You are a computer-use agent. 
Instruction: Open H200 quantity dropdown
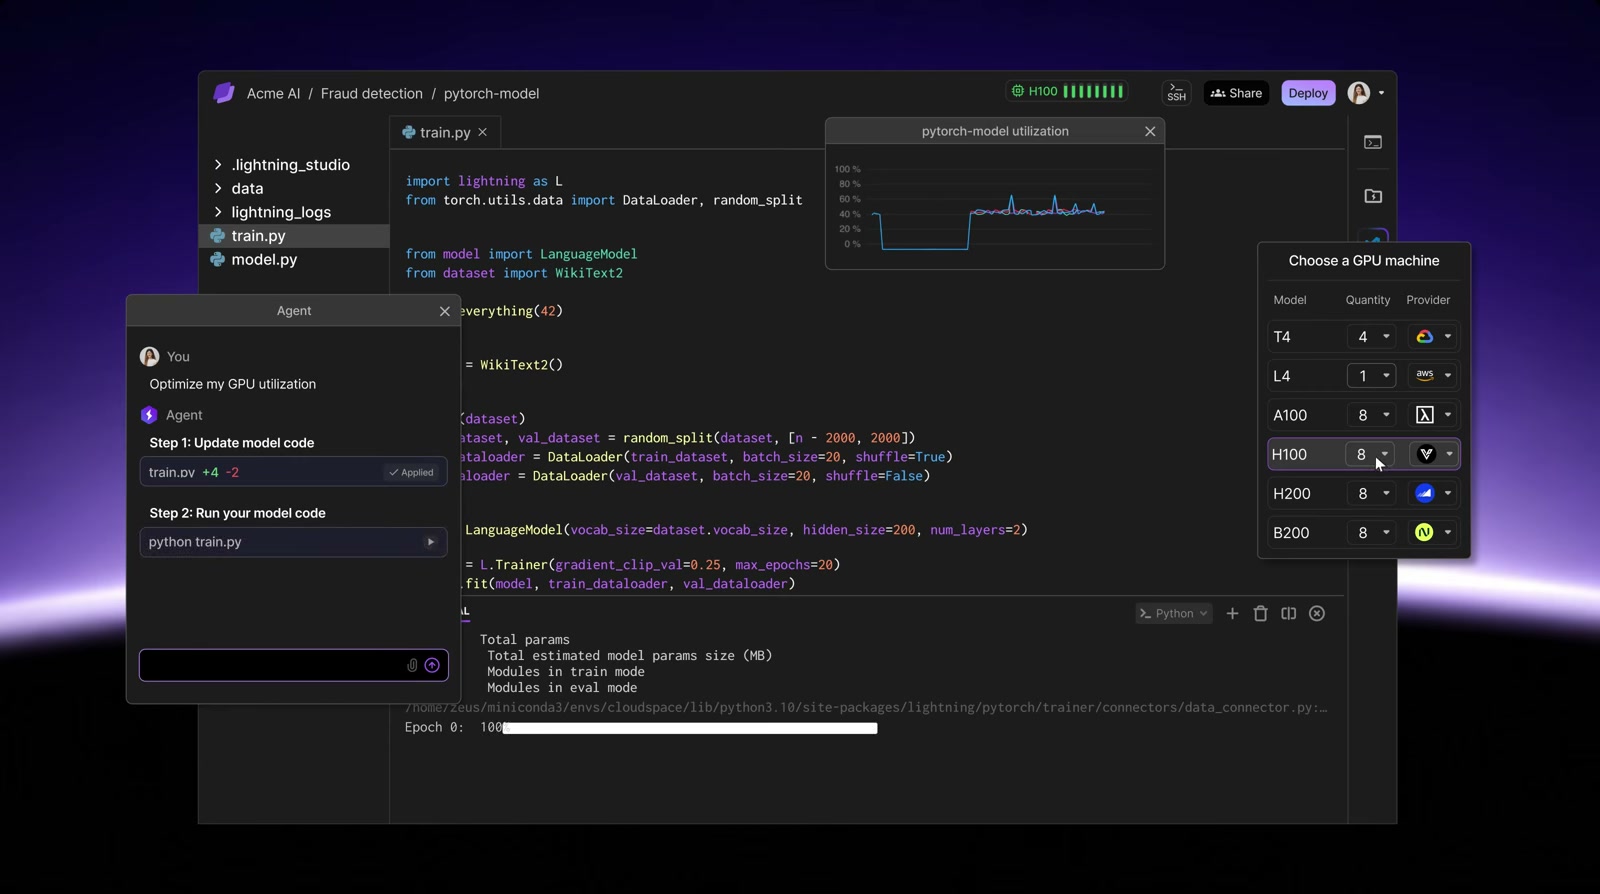click(x=1370, y=493)
